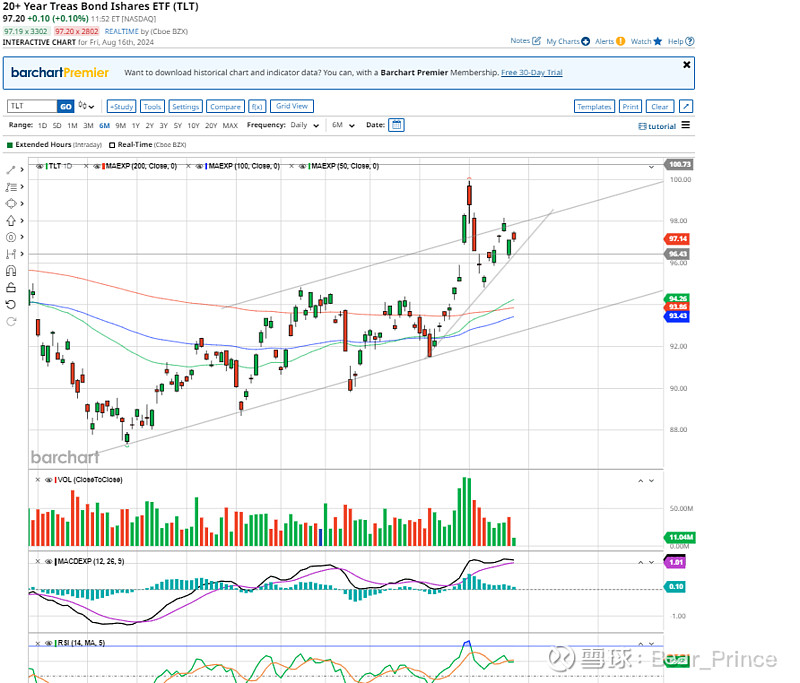The width and height of the screenshot is (800, 683).
Task: Toggle visibility of MACDEXP study
Action: pos(48,561)
